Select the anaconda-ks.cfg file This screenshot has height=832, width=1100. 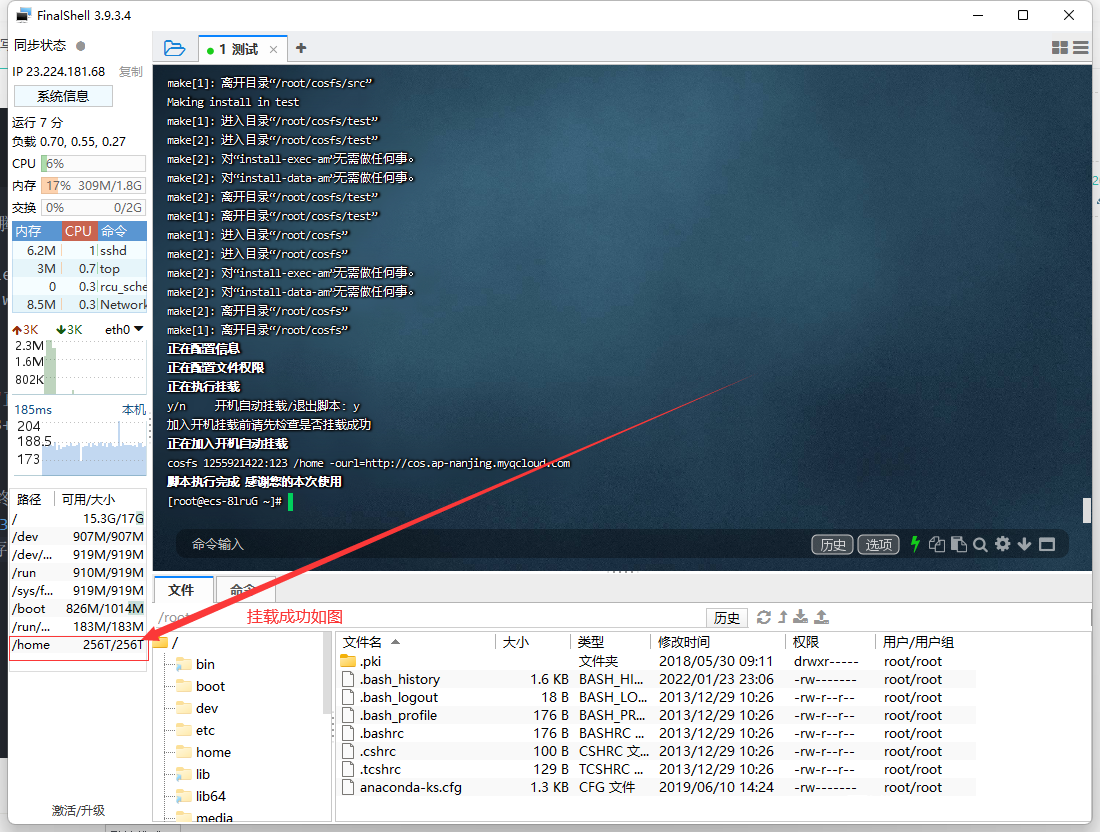pyautogui.click(x=657, y=787)
